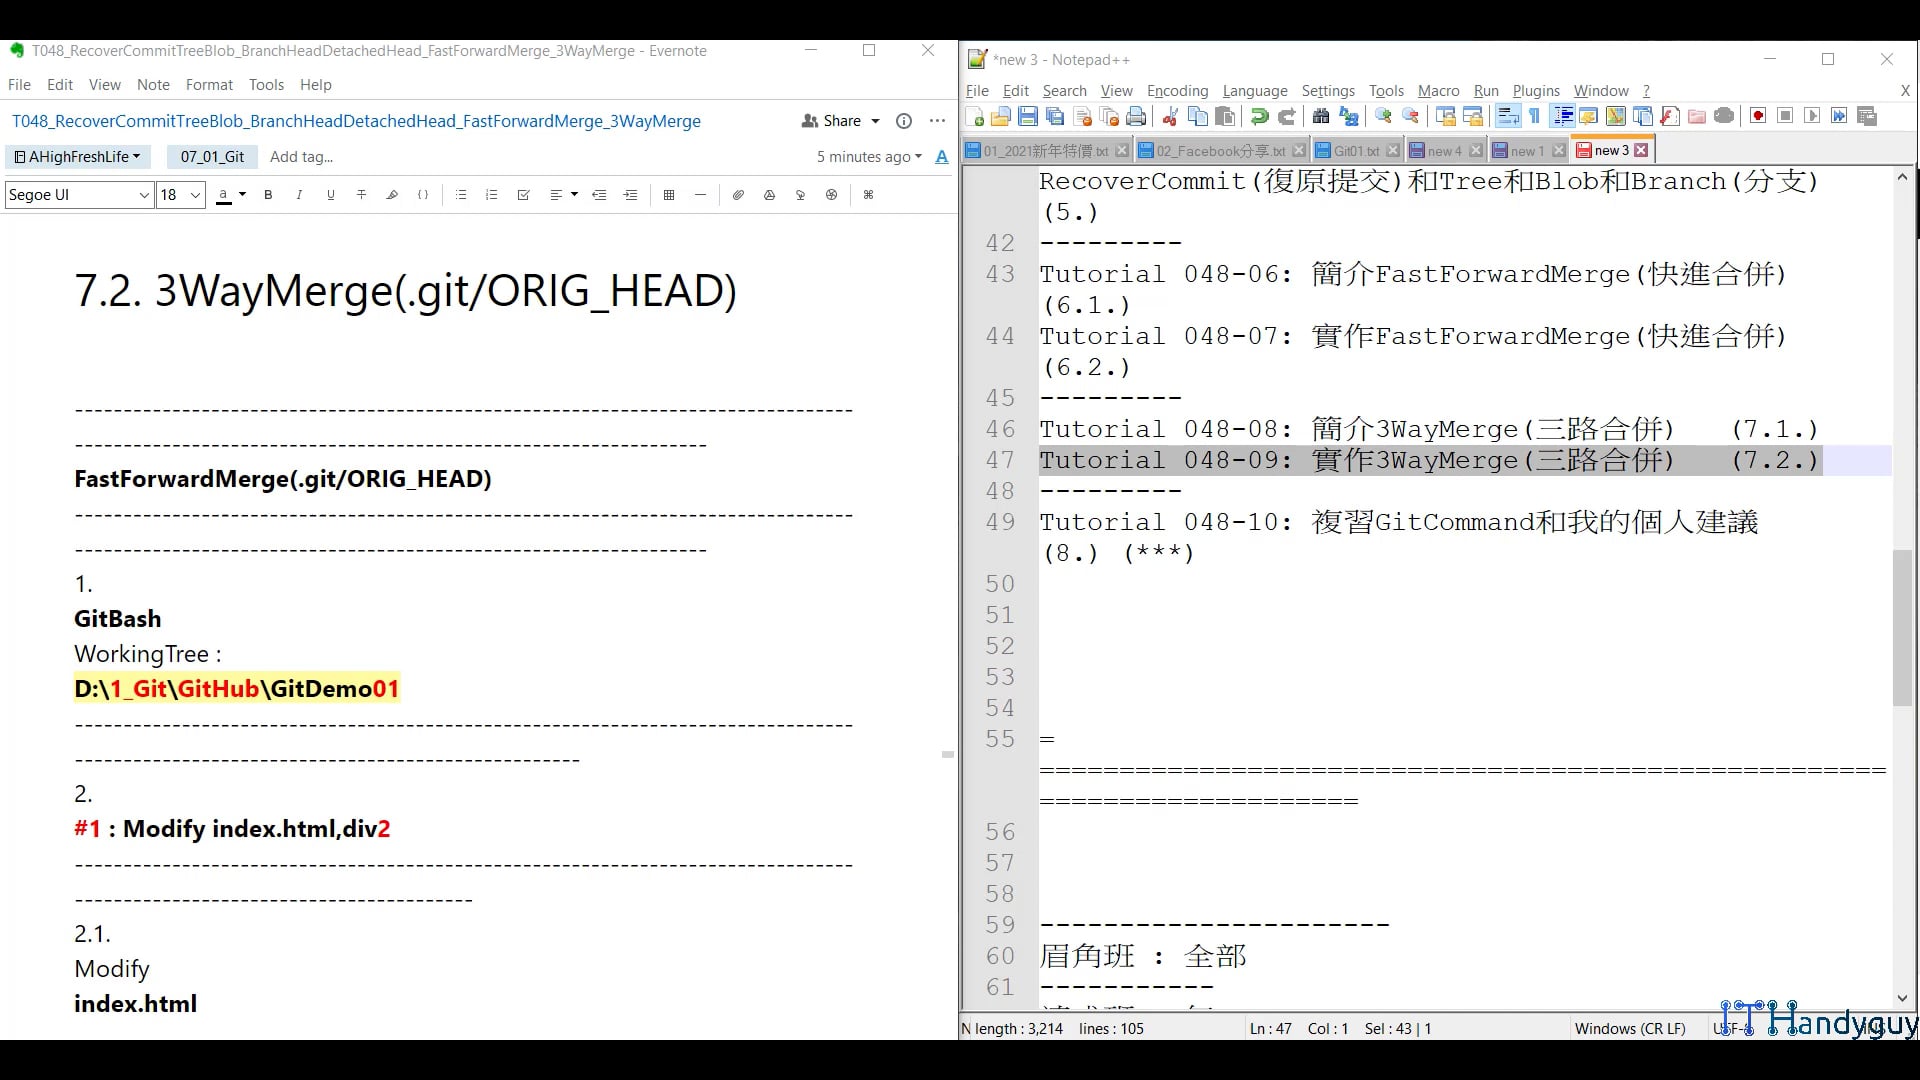Click the 07_01_Git tag label
This screenshot has width=1920, height=1080.
pos(212,157)
